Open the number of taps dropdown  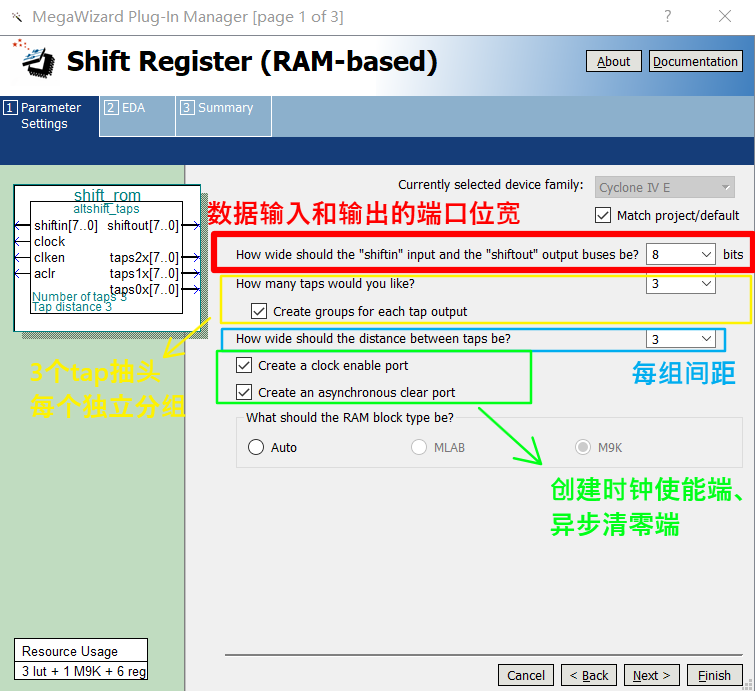coord(680,284)
